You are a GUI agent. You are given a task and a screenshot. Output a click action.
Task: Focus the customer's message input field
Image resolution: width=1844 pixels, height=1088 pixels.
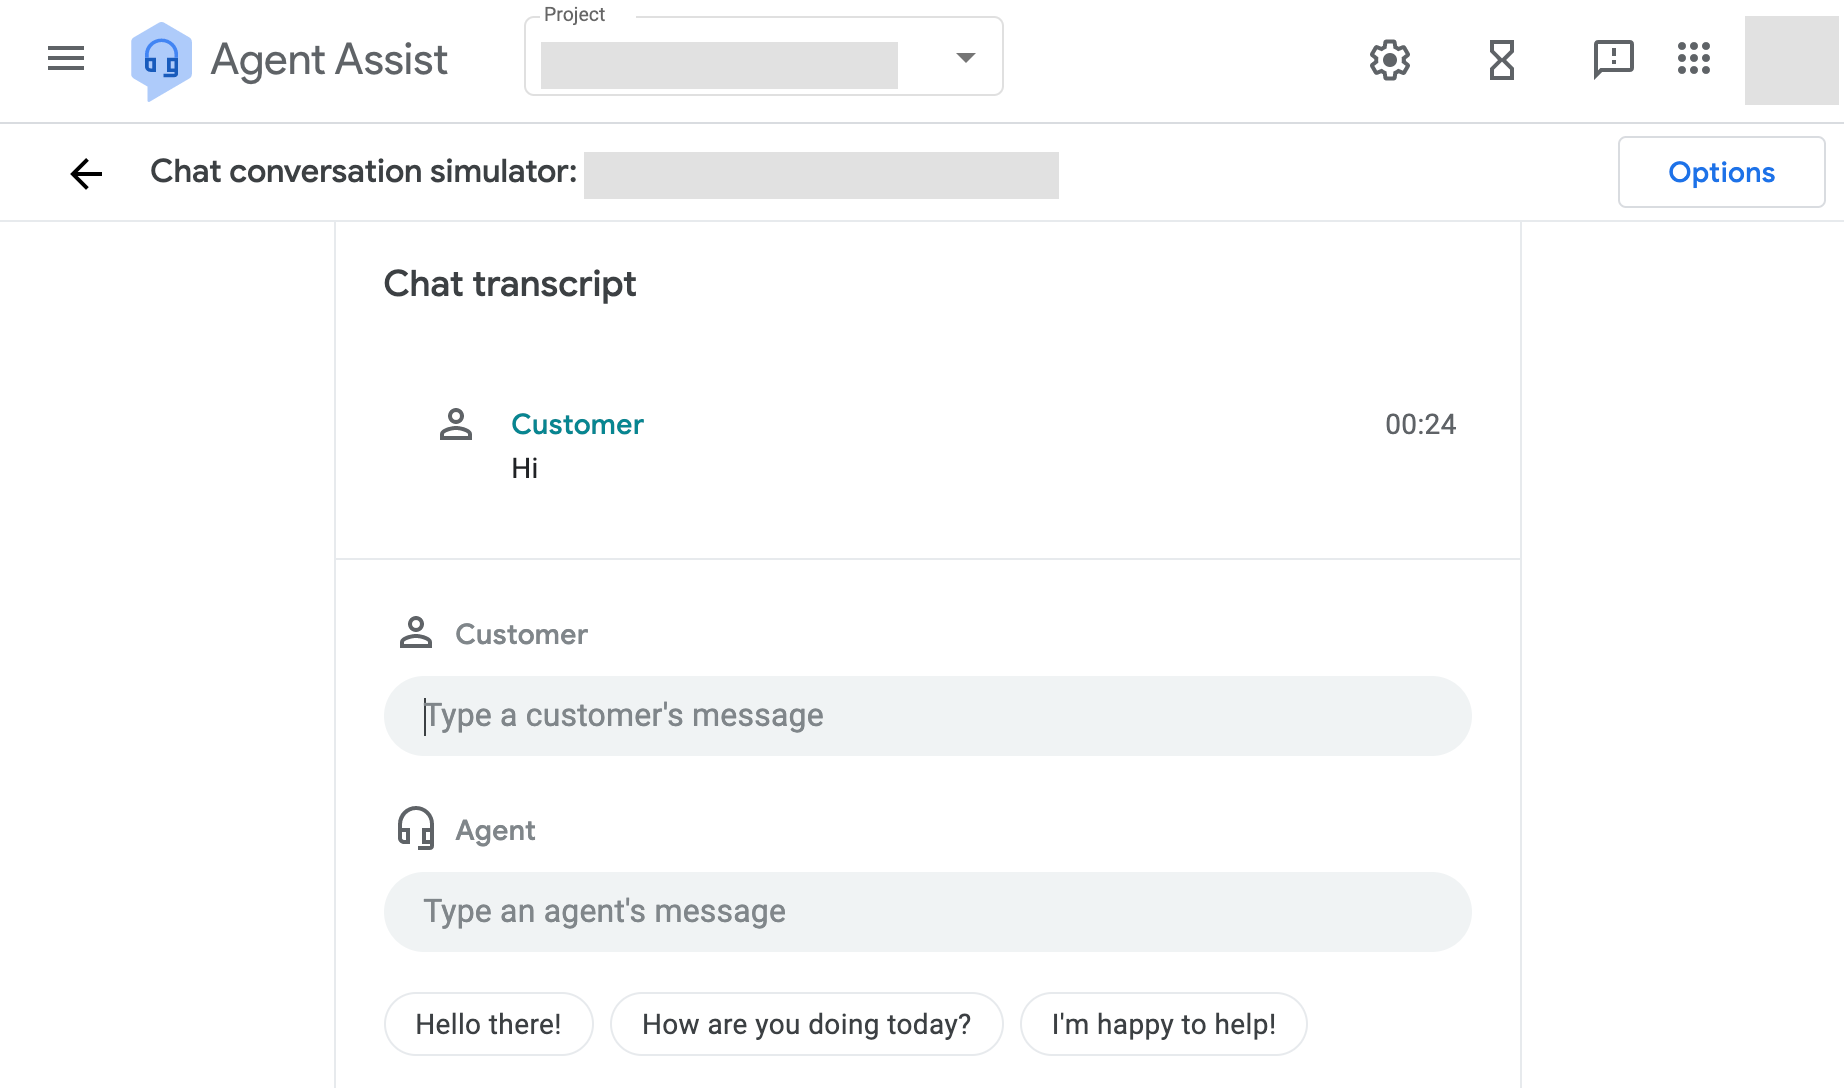point(927,716)
